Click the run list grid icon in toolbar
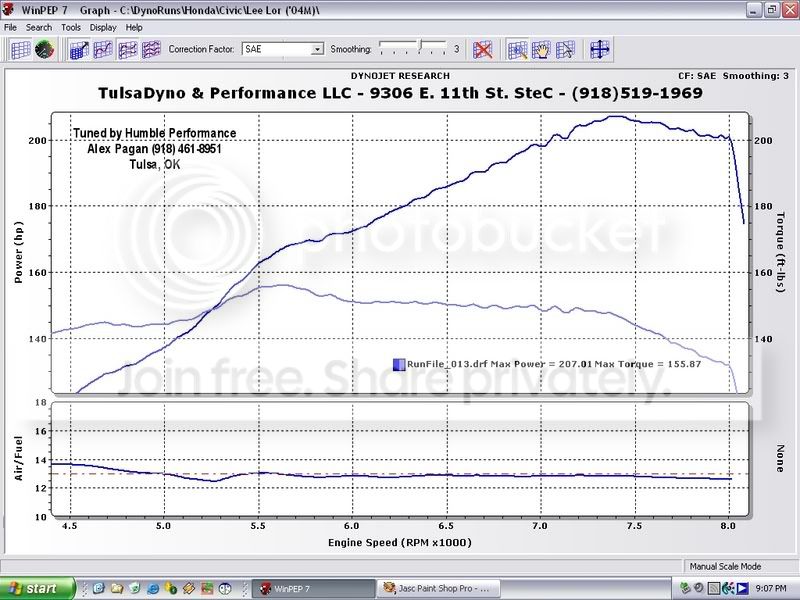800x600 pixels. coord(20,49)
